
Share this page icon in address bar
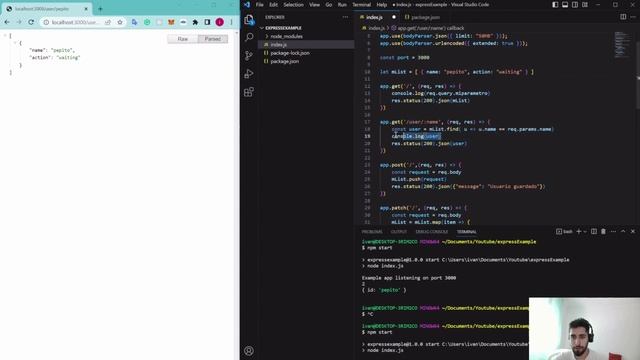pyautogui.click(x=108, y=22)
